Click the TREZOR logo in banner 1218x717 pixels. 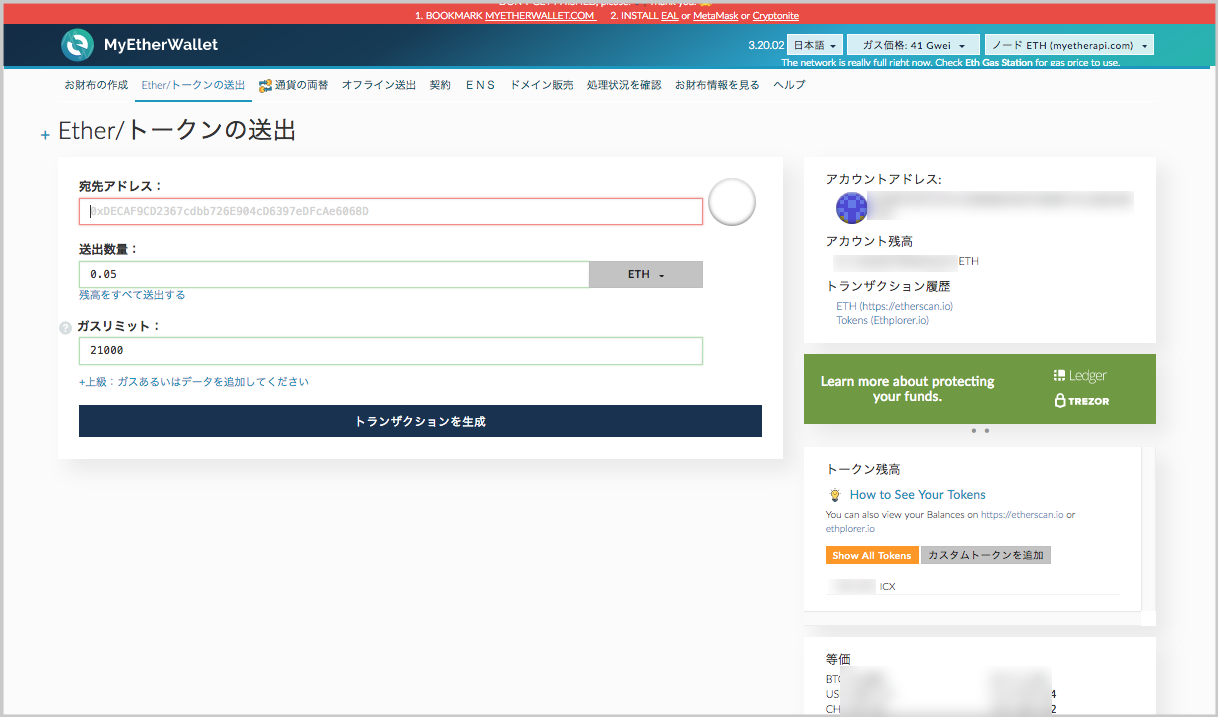pos(1081,401)
